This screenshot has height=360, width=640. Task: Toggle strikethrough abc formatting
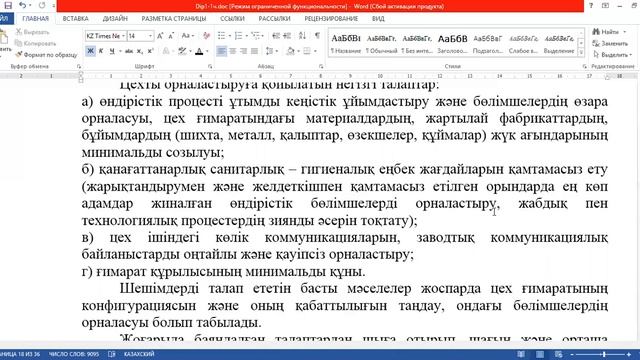pyautogui.click(x=129, y=51)
